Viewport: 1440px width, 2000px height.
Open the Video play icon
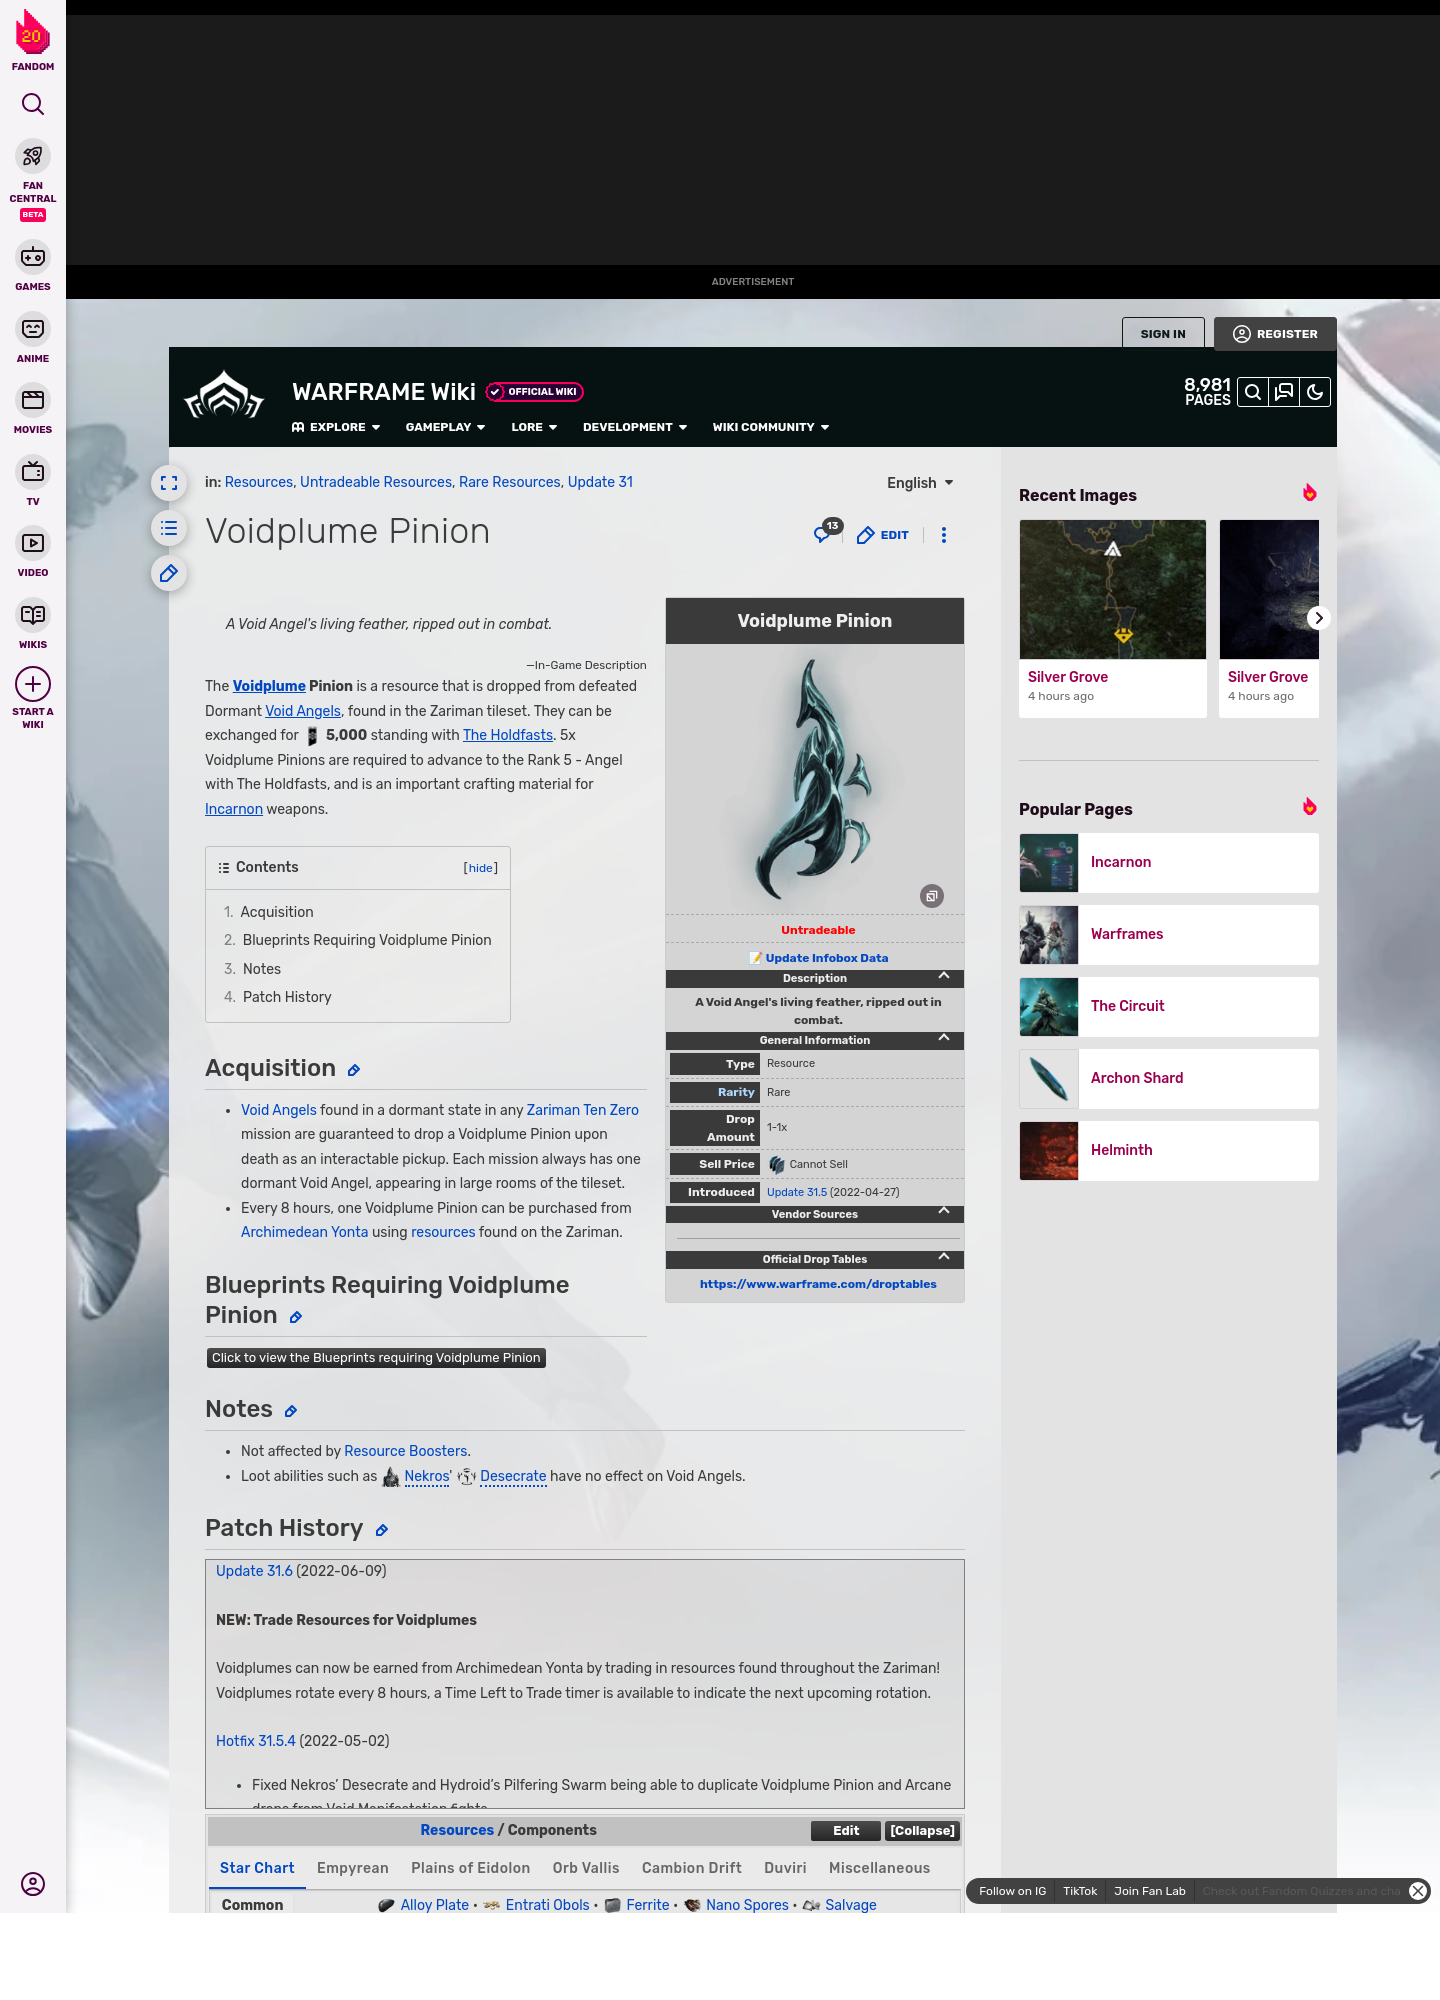point(33,543)
